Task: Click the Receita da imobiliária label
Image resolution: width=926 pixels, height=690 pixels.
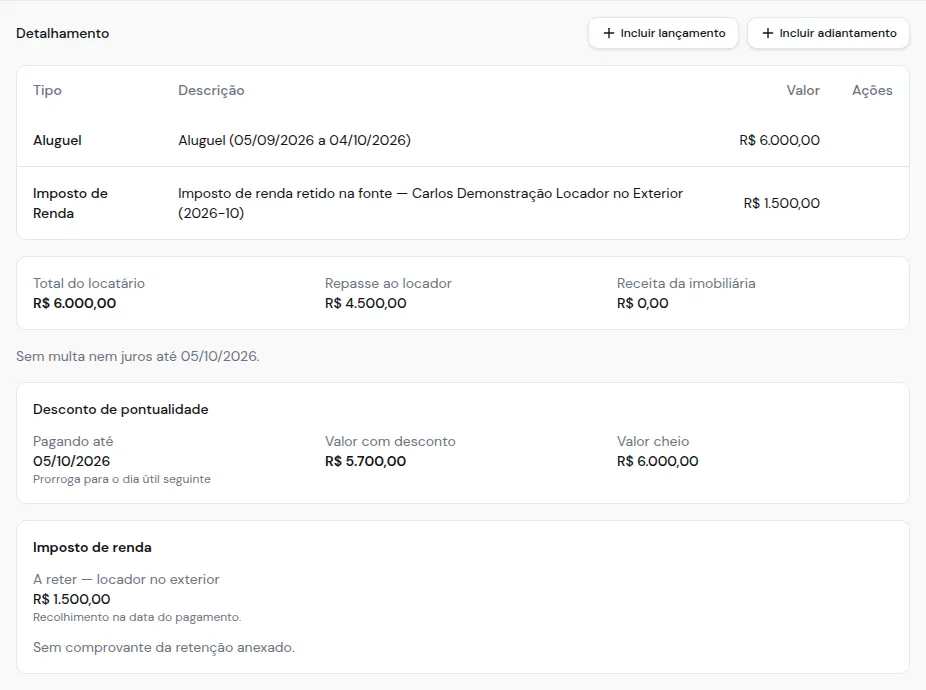Action: click(686, 283)
